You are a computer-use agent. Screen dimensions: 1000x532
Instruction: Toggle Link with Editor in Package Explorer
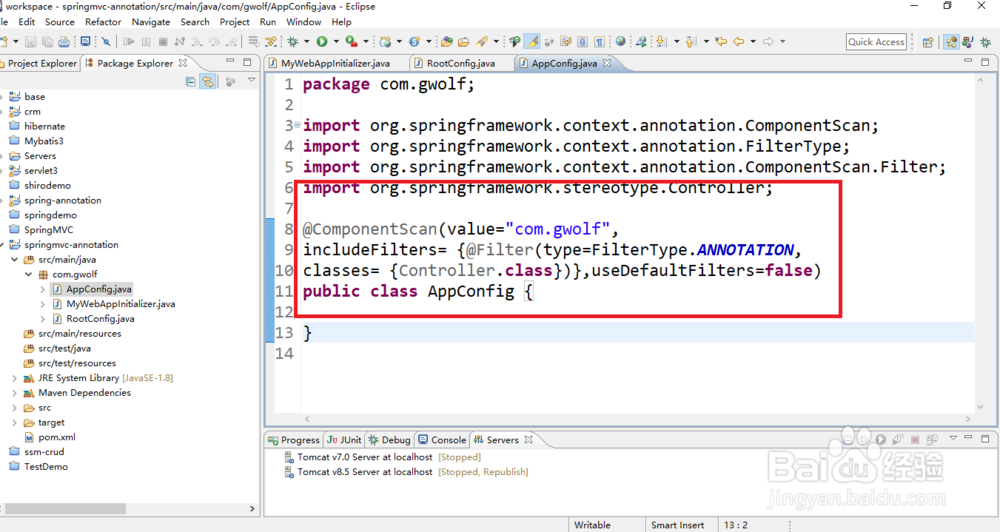coord(208,81)
